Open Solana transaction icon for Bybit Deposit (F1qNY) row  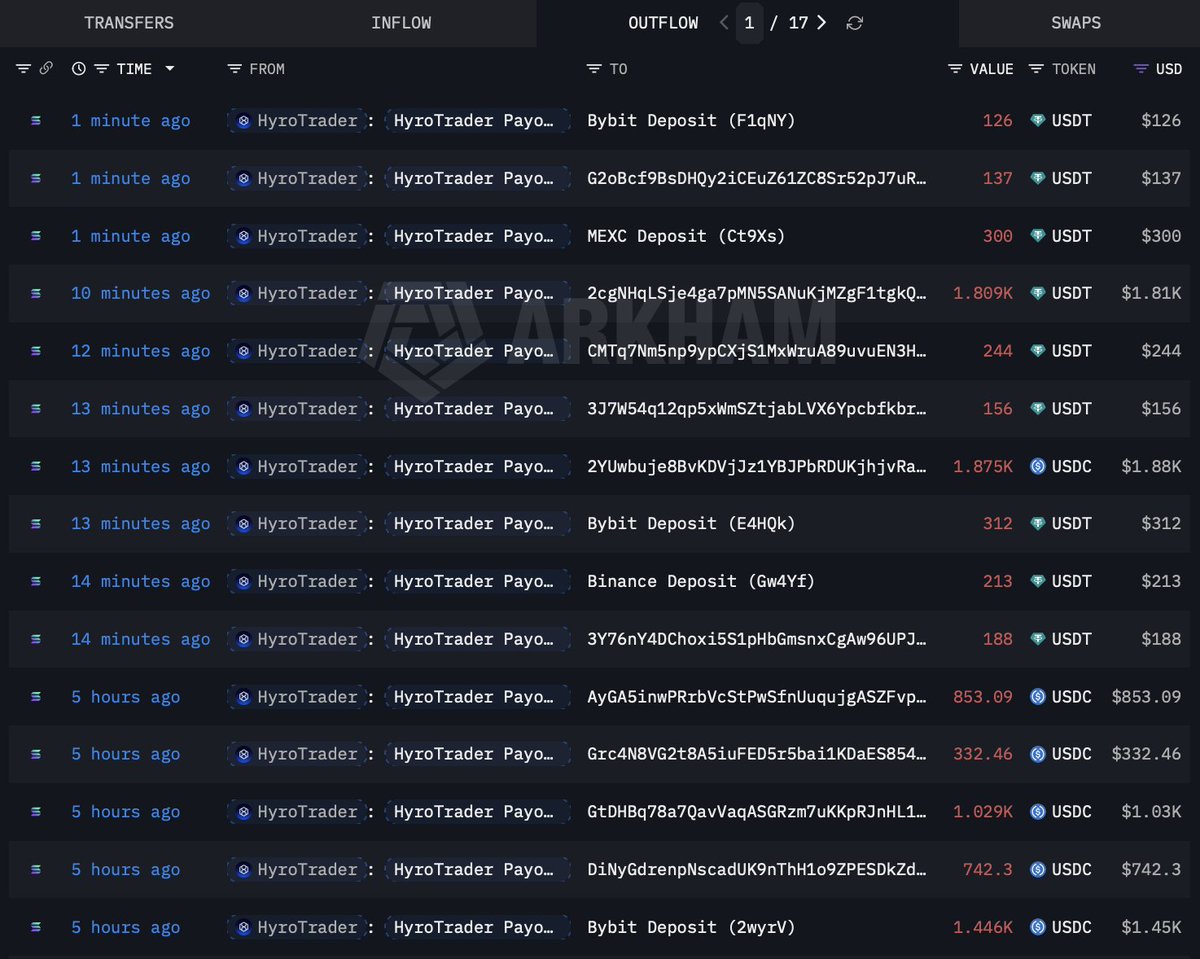point(37,121)
